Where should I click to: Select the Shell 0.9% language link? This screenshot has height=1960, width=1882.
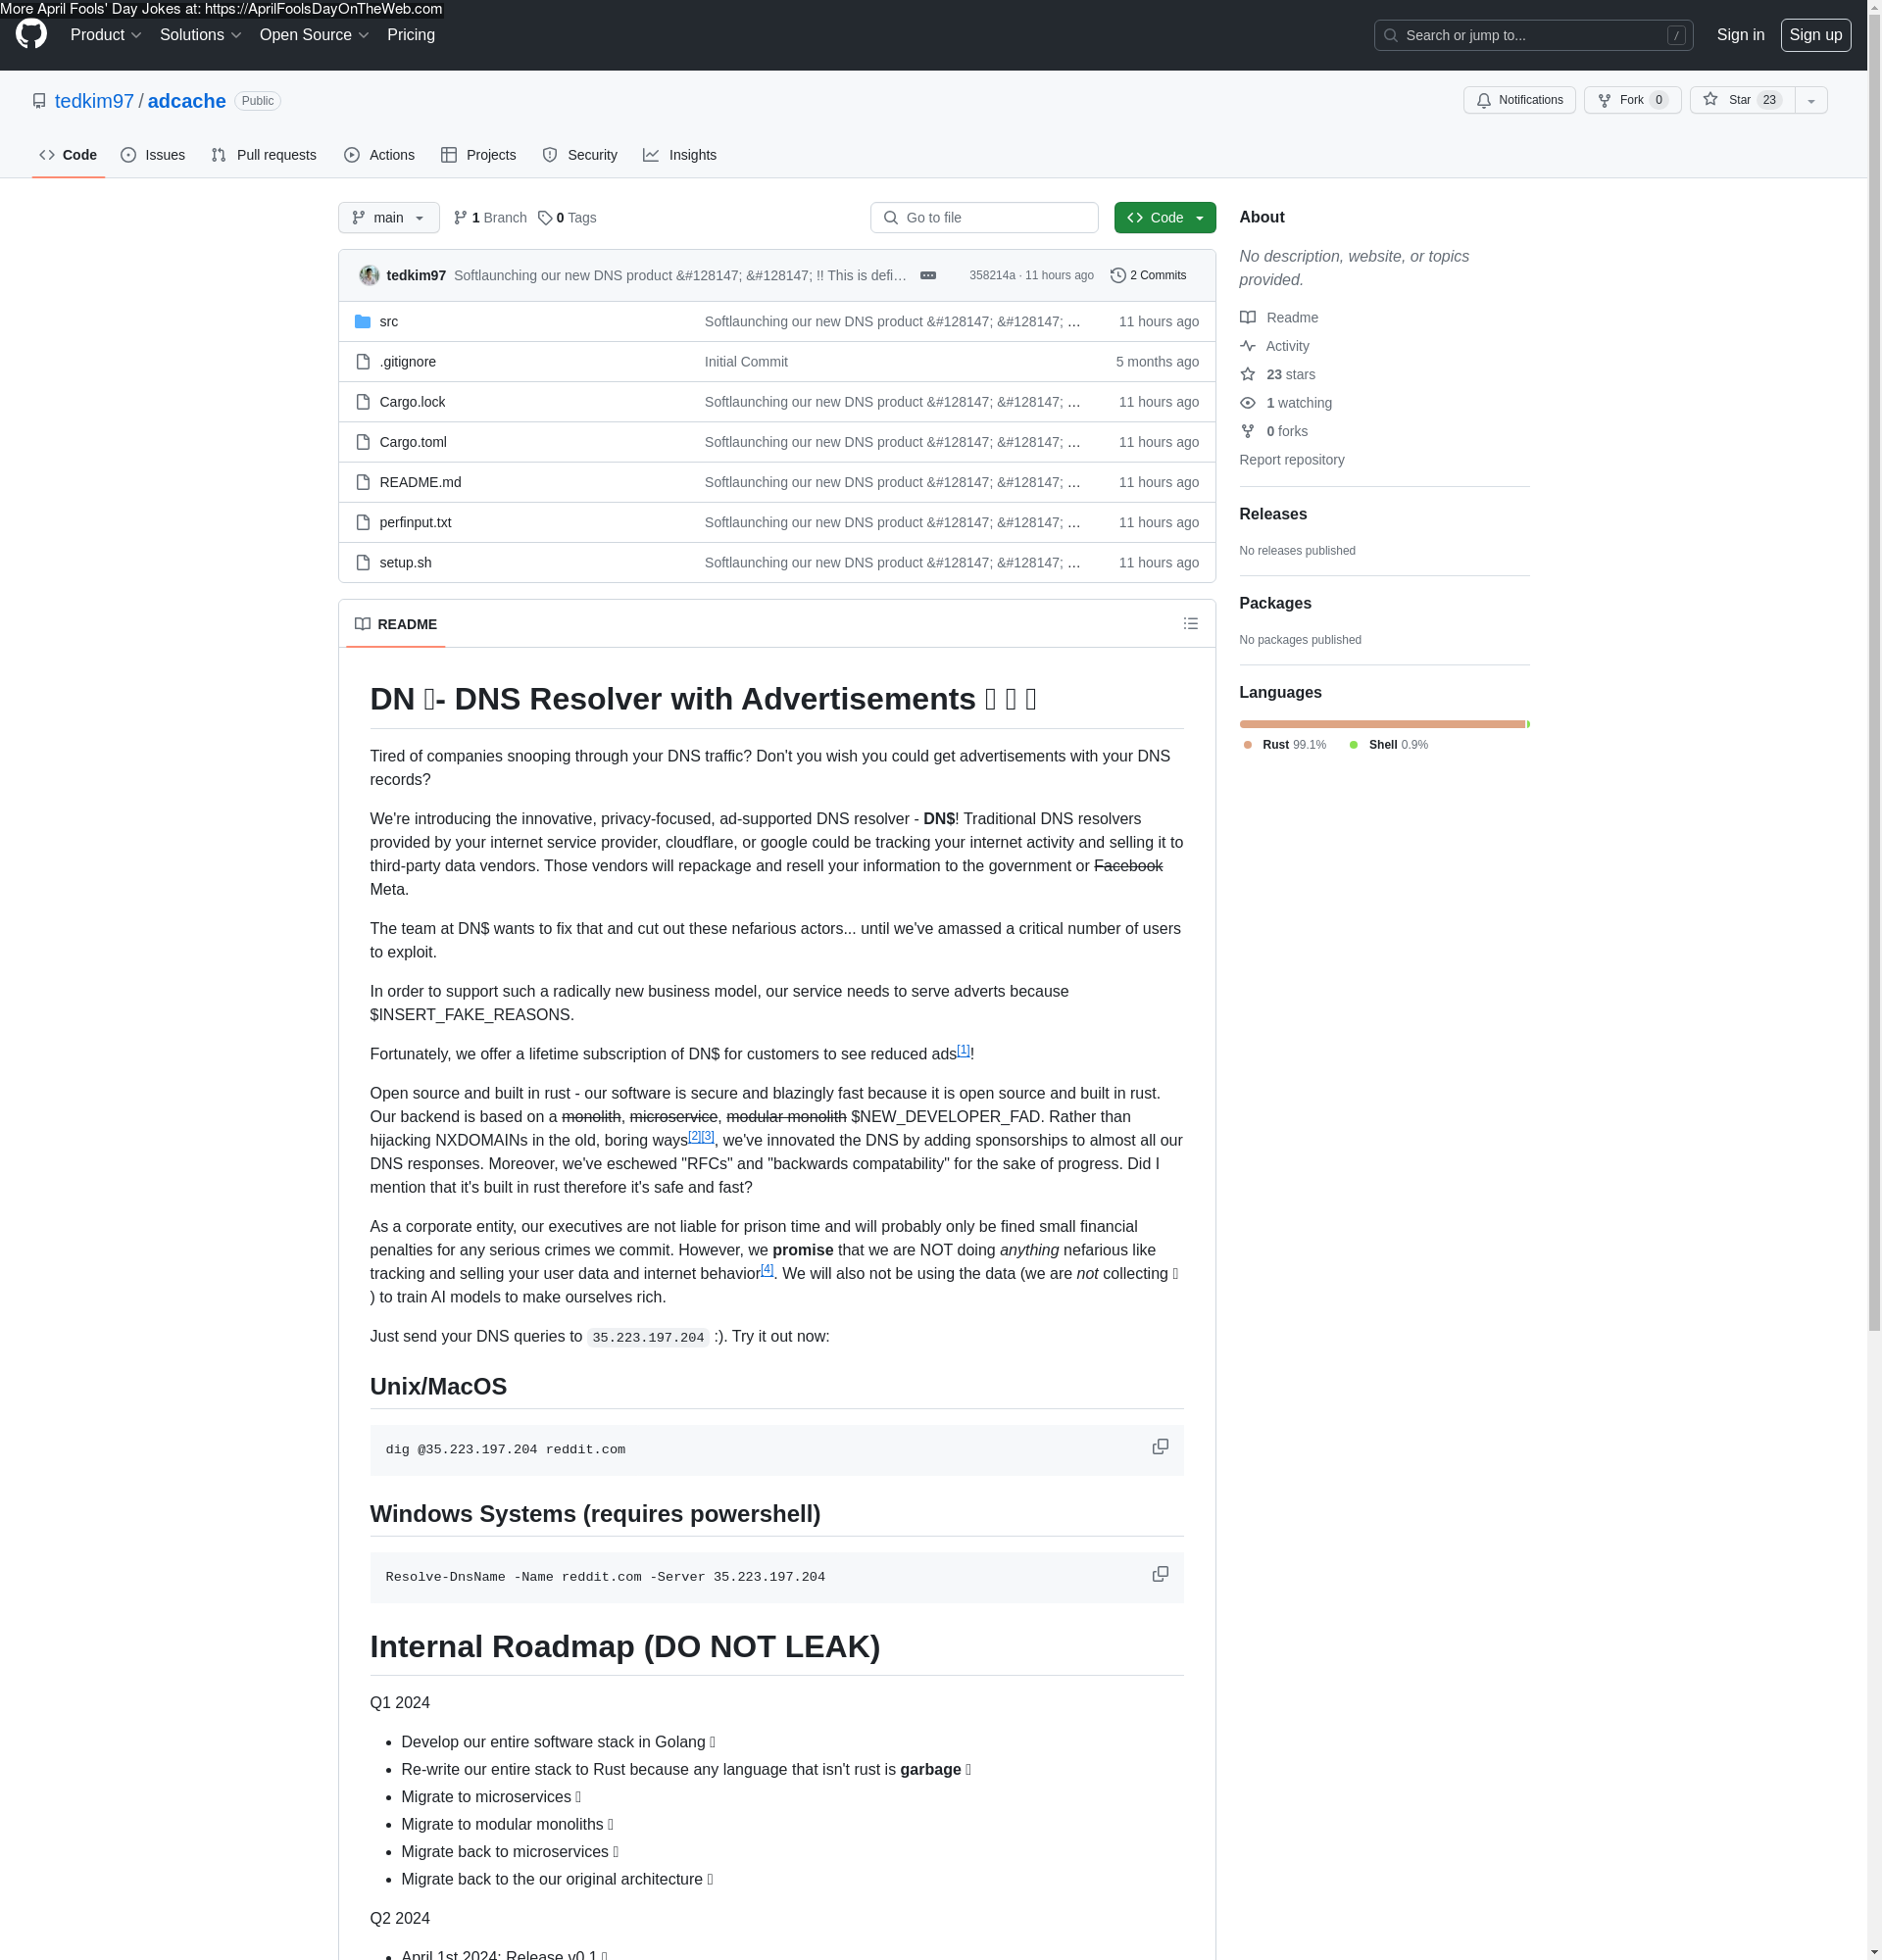pos(1388,744)
